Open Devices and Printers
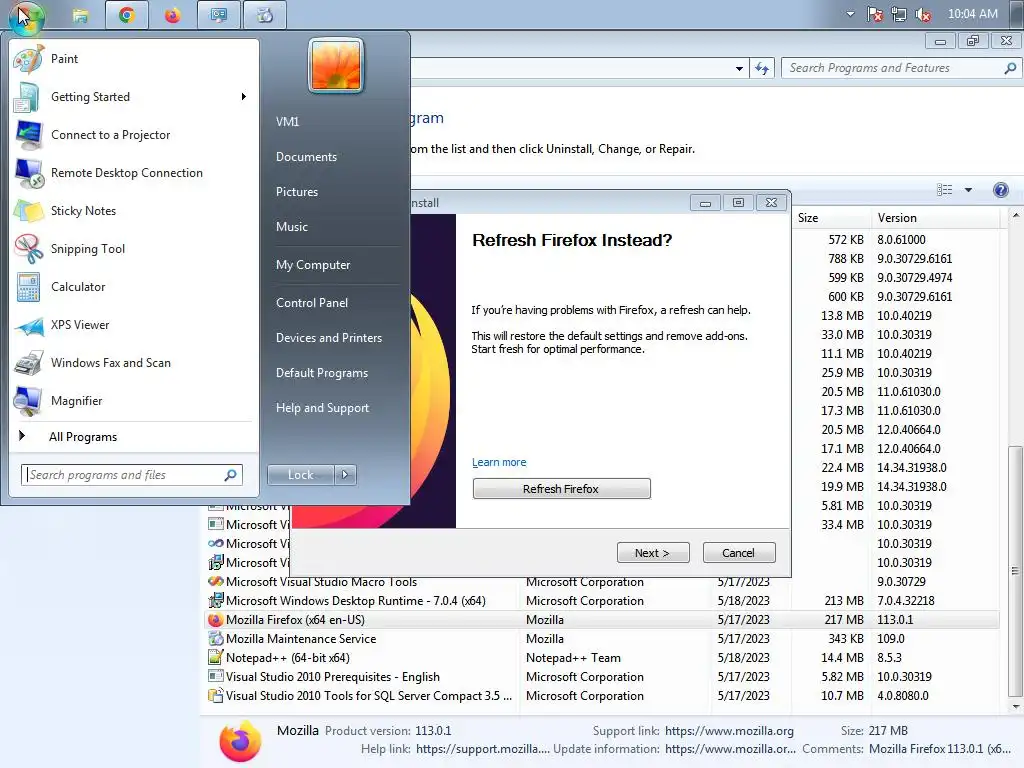The image size is (1024, 768). click(328, 338)
